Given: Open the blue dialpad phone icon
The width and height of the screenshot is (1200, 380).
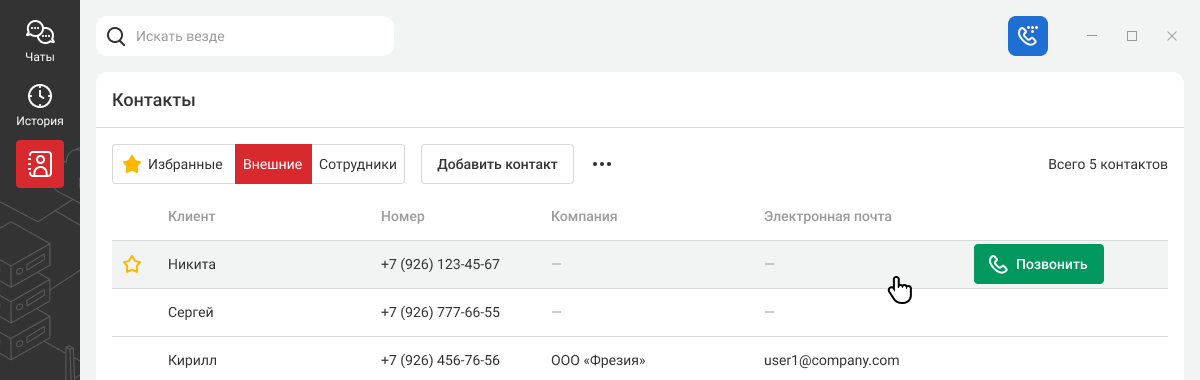Looking at the screenshot, I should [x=1027, y=36].
